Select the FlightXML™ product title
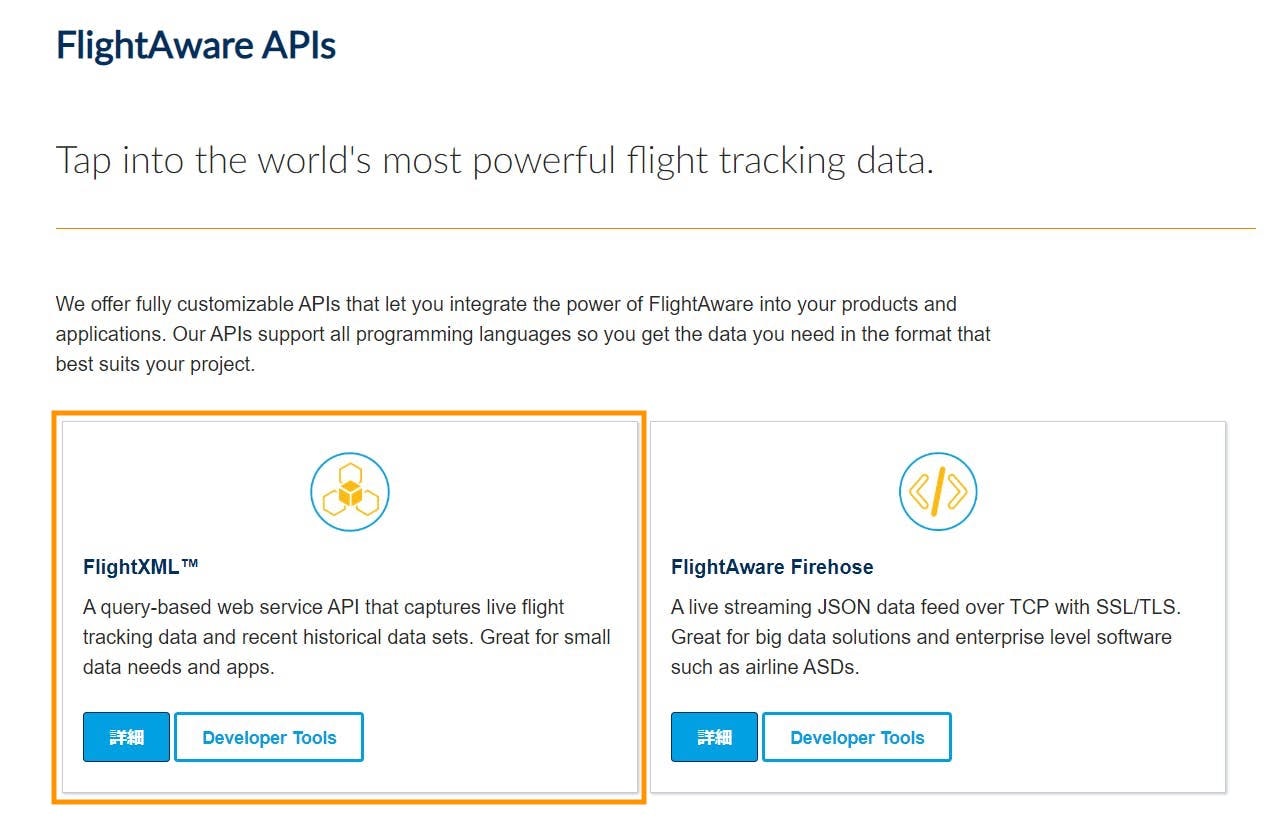Image resolution: width=1269 pixels, height=832 pixels. pos(140,566)
